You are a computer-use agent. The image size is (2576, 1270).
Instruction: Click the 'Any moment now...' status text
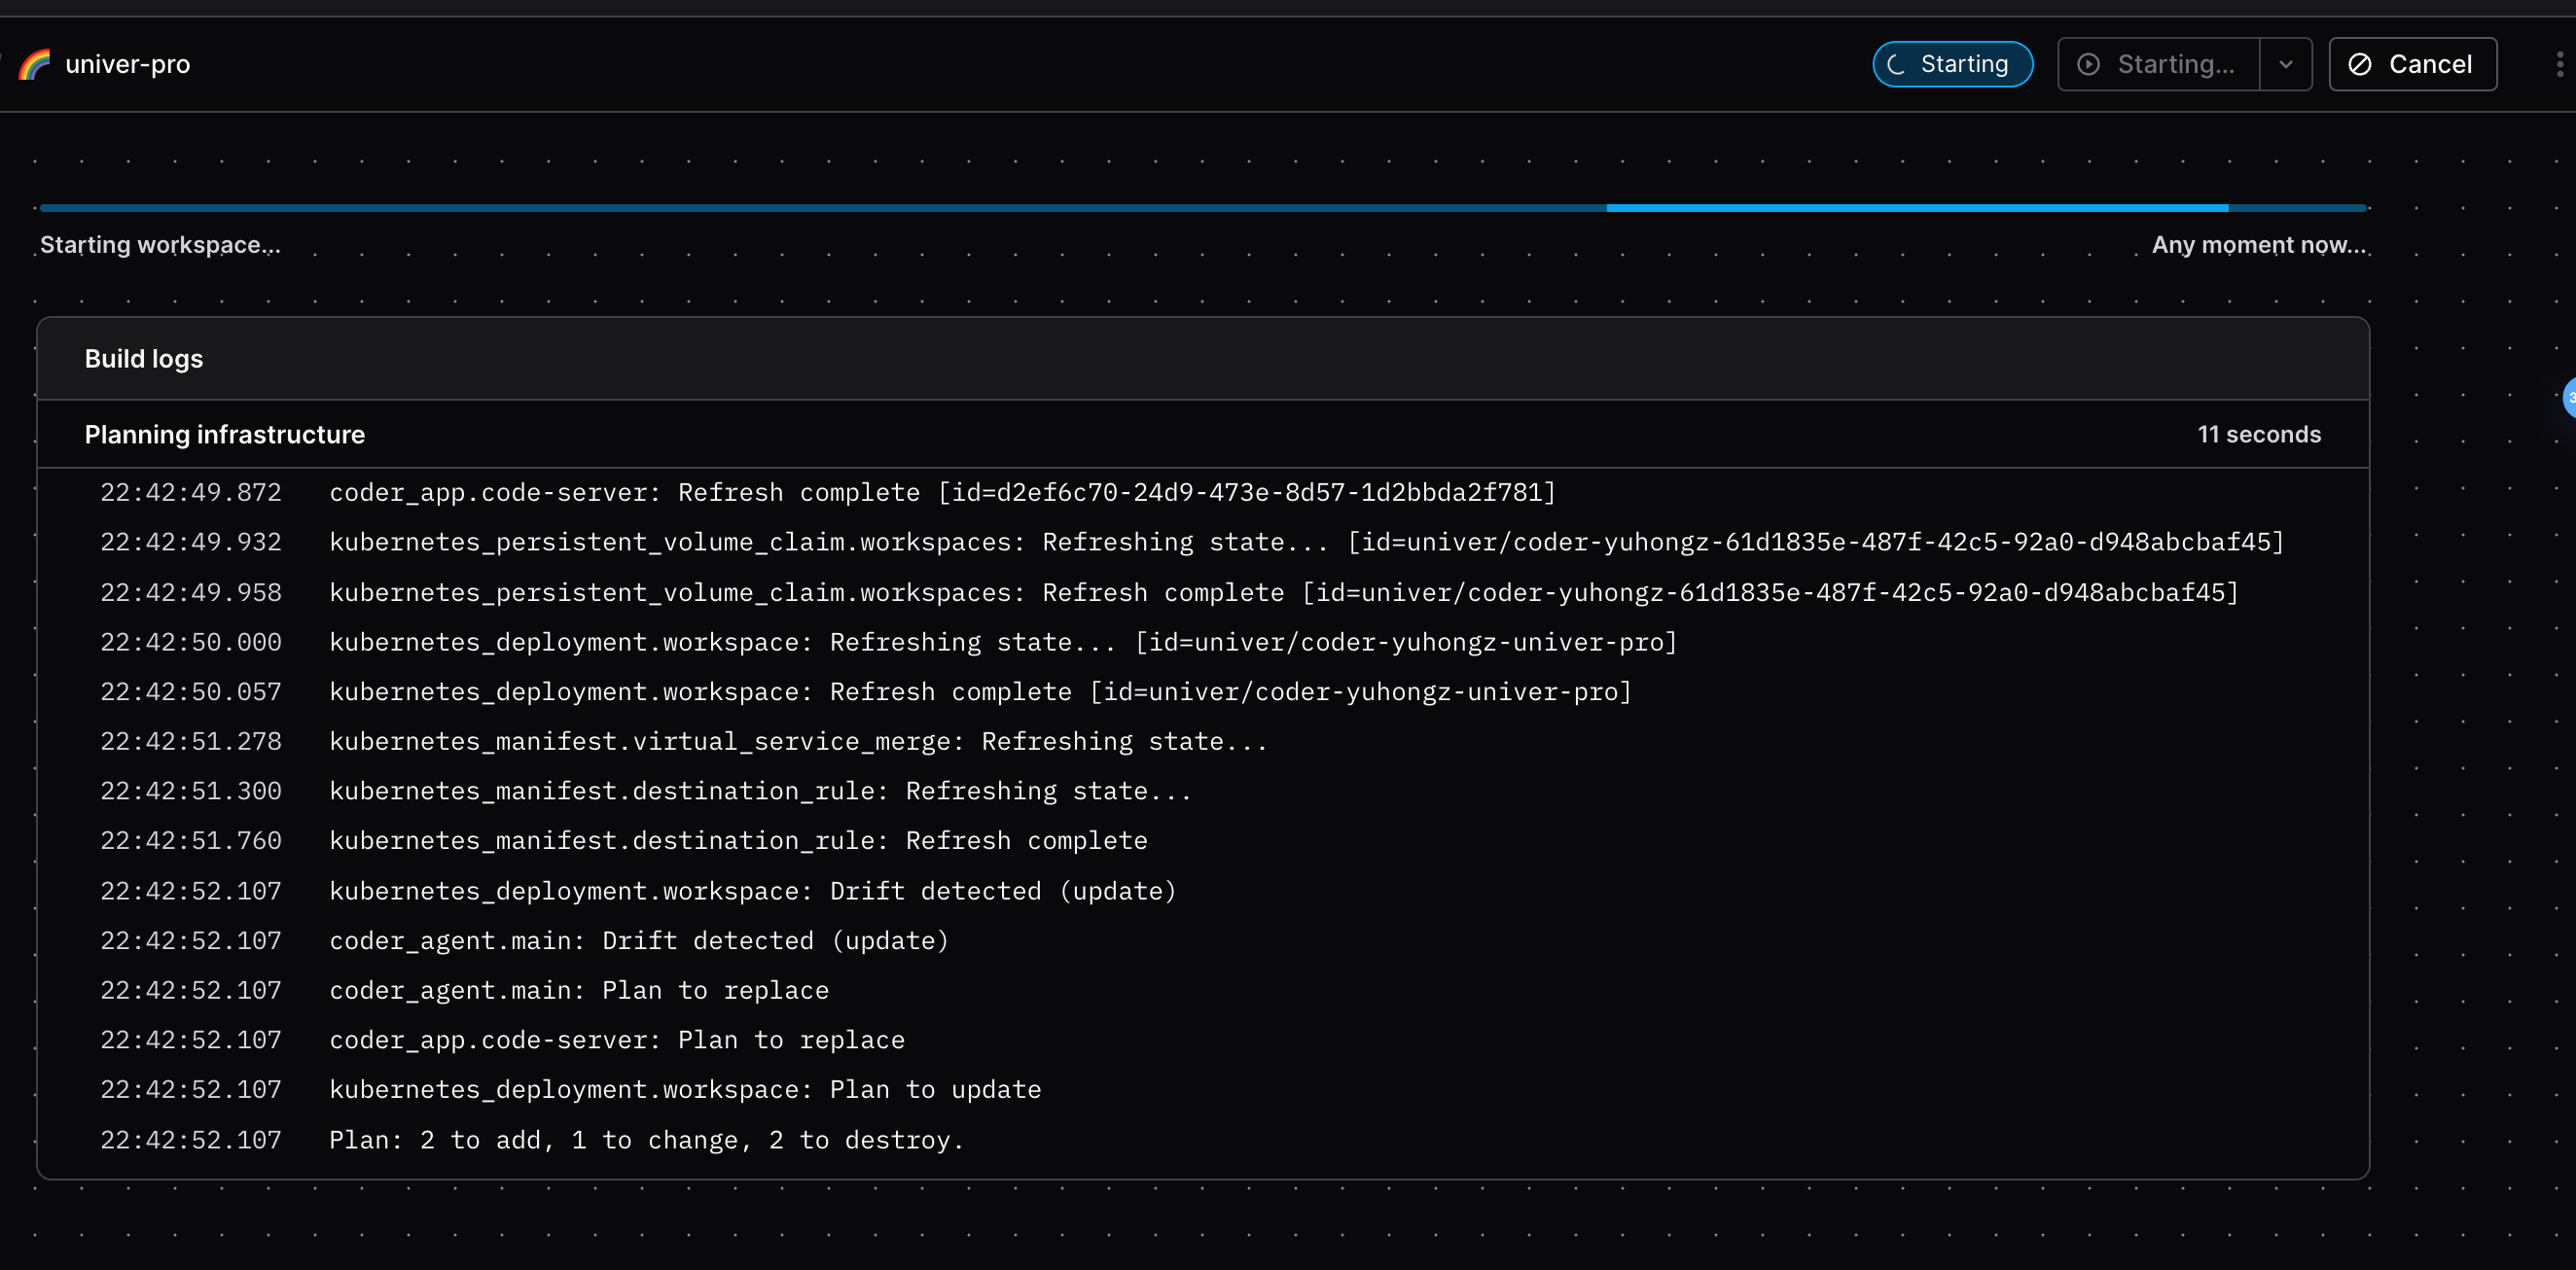(2258, 245)
